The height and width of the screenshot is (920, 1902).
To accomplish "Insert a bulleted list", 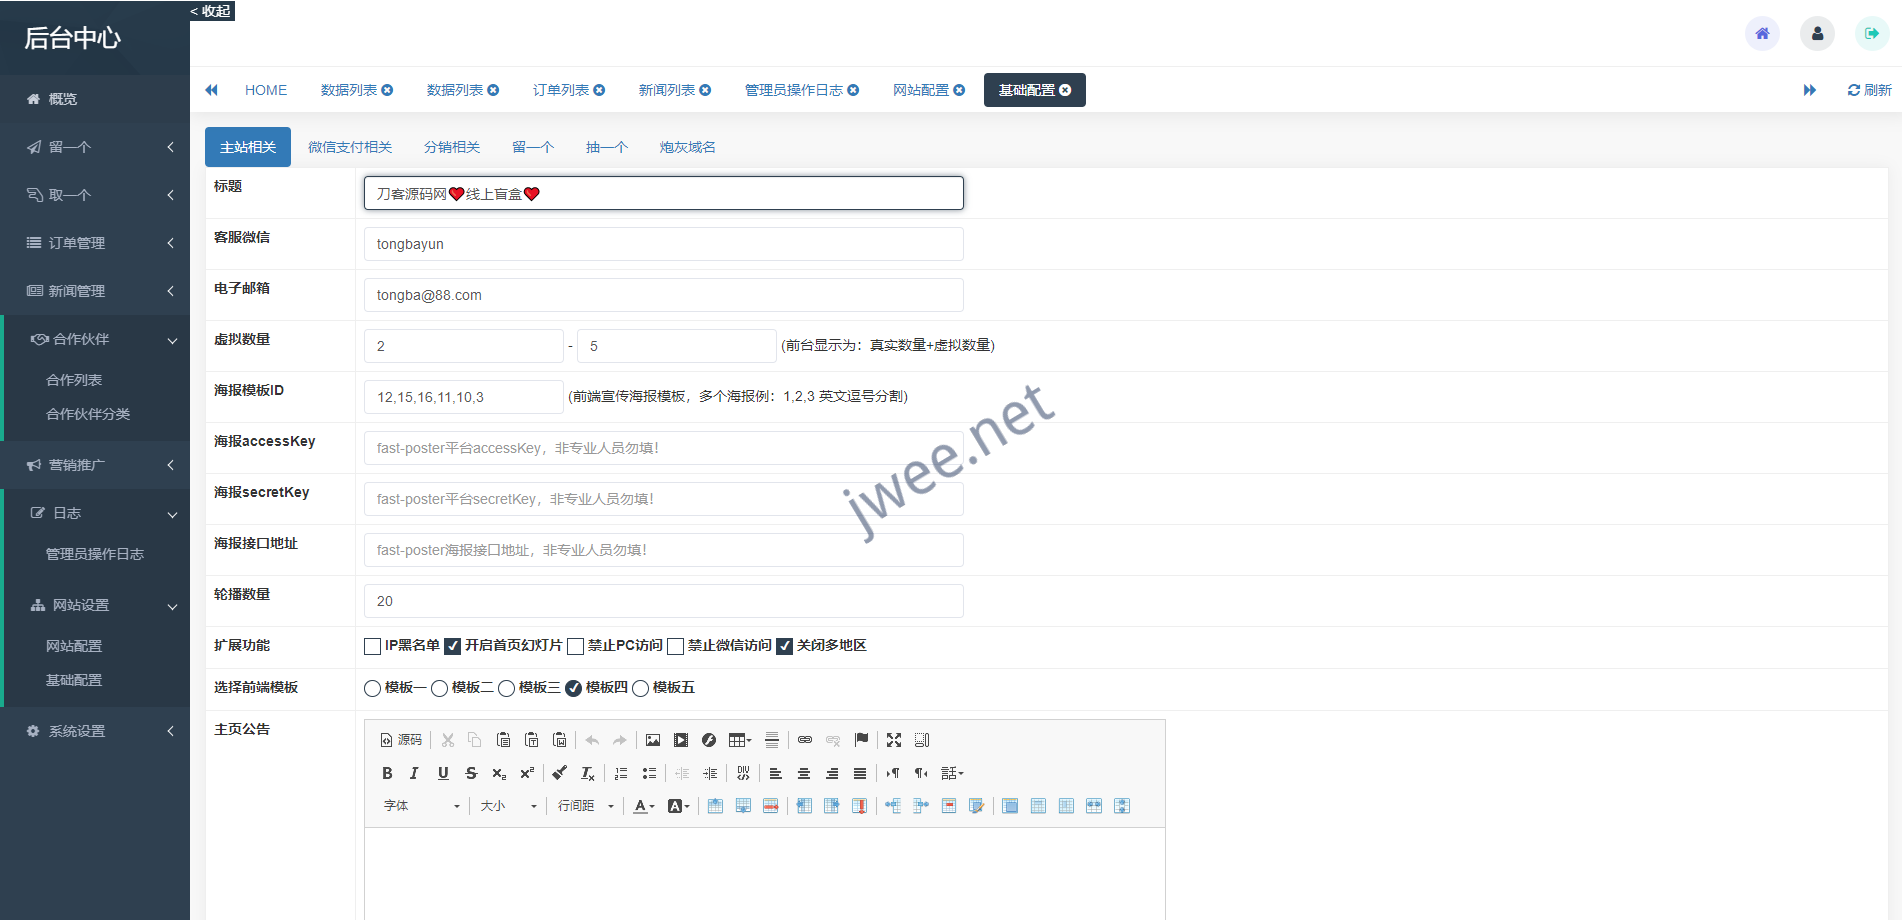I will (x=649, y=773).
